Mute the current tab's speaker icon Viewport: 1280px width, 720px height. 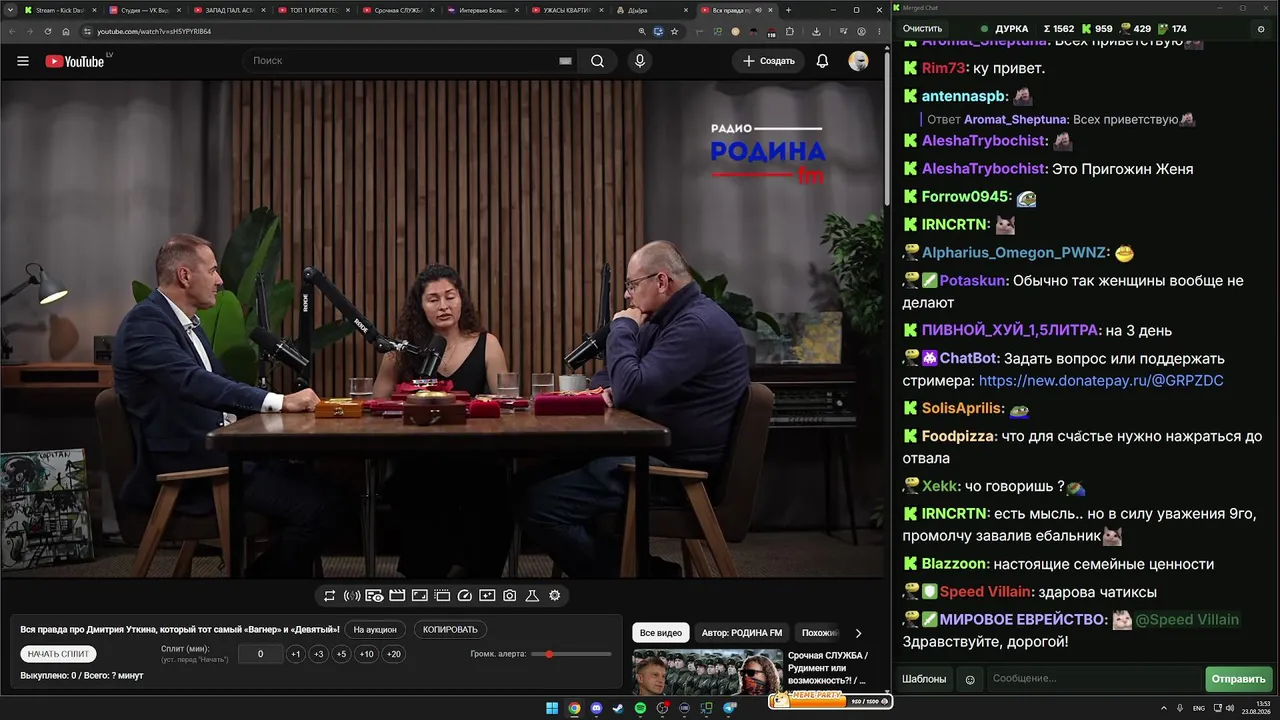pos(759,10)
